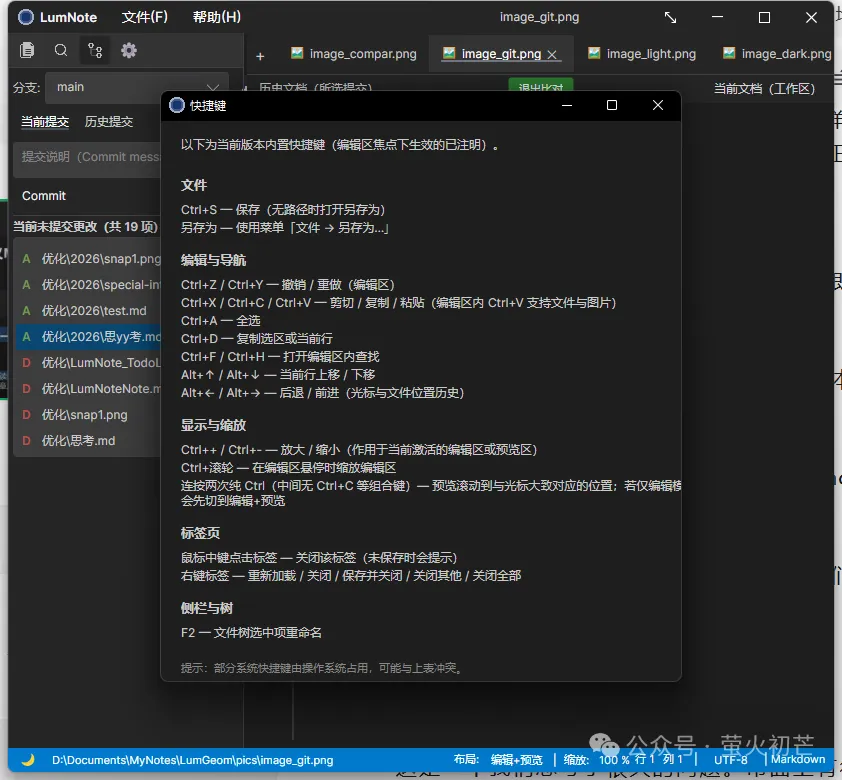Click 当前未提交更改 (共 19 项) header
This screenshot has height=780, width=842.
click(x=85, y=227)
